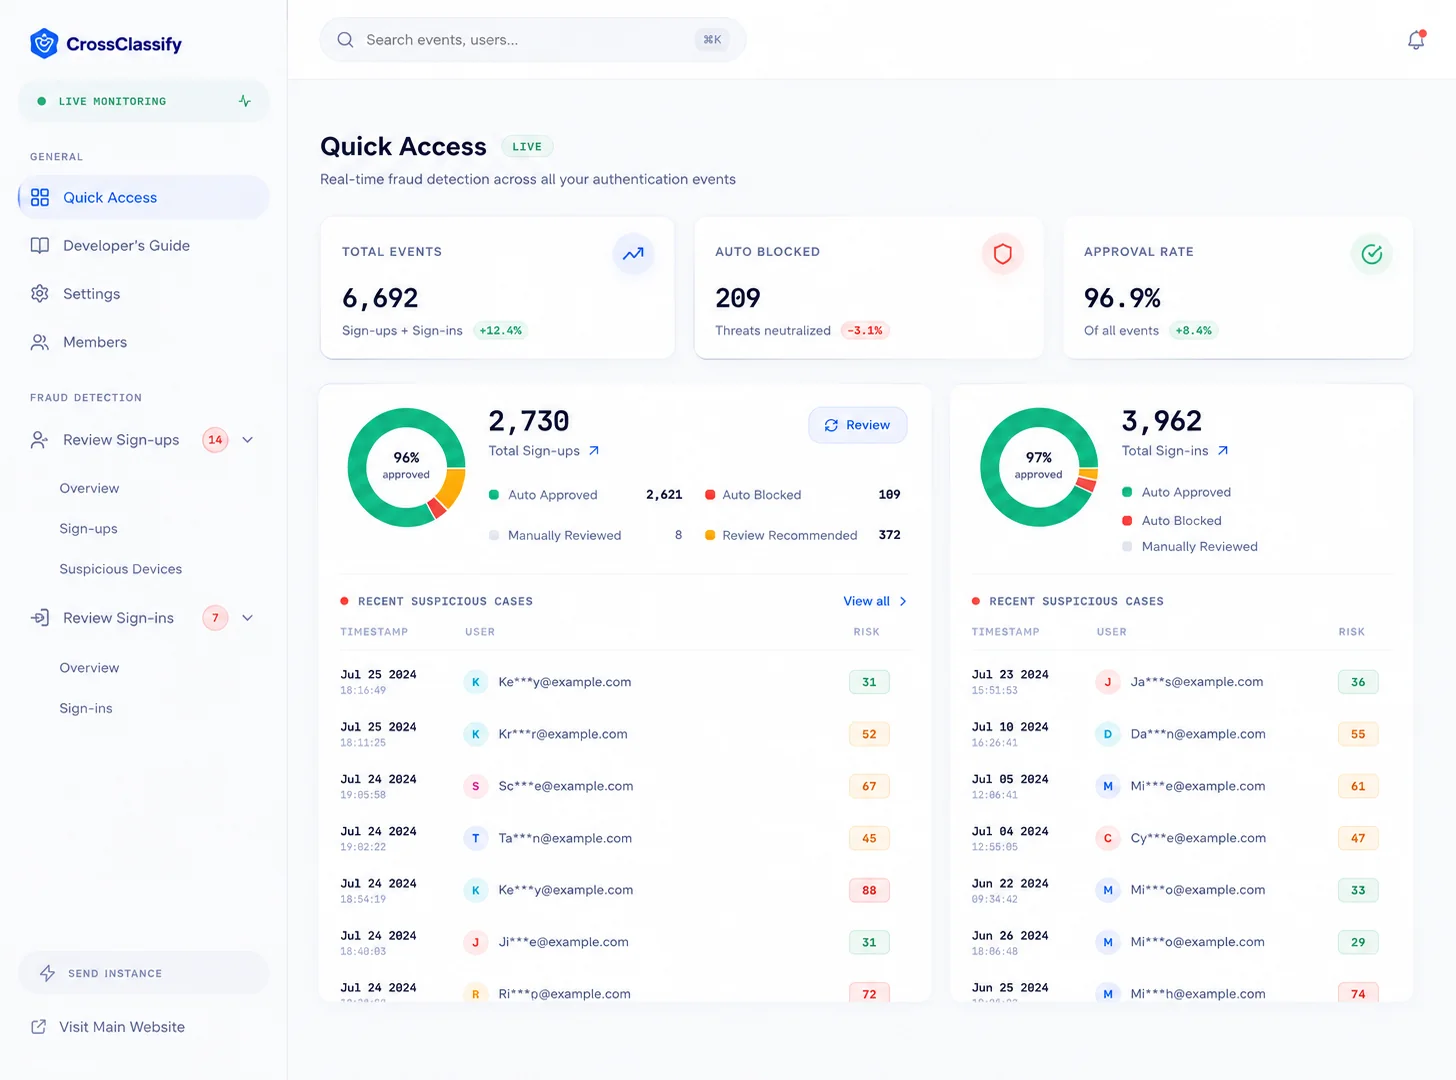Click the live monitoring pulse icon
Image resolution: width=1456 pixels, height=1080 pixels.
[245, 101]
